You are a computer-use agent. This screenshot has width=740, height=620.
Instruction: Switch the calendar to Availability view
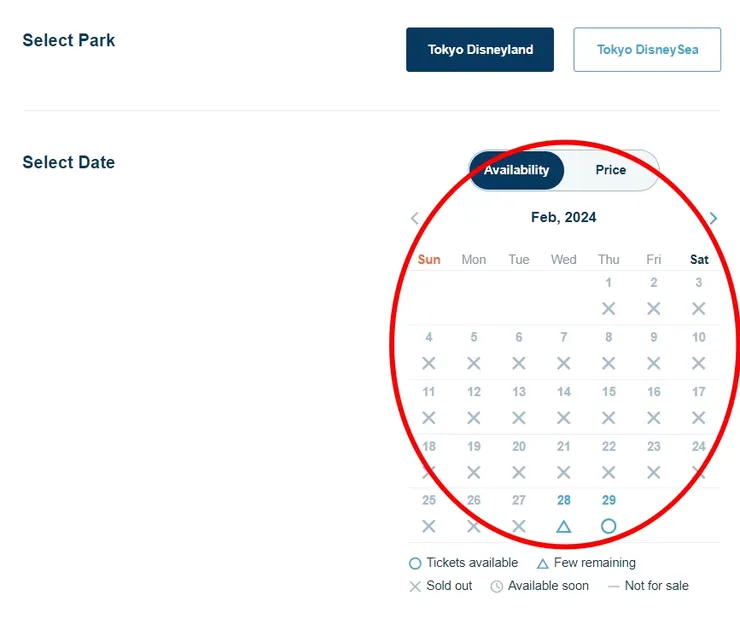[516, 170]
